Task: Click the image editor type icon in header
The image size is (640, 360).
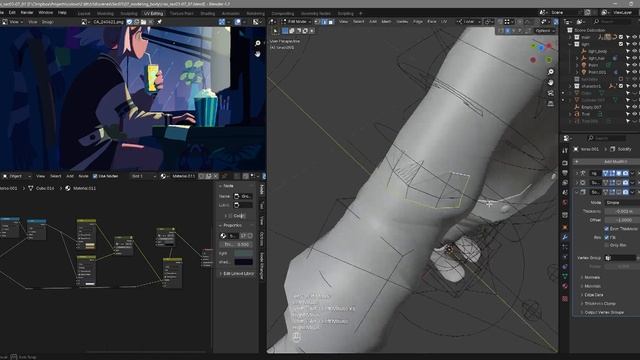Action: (5, 22)
